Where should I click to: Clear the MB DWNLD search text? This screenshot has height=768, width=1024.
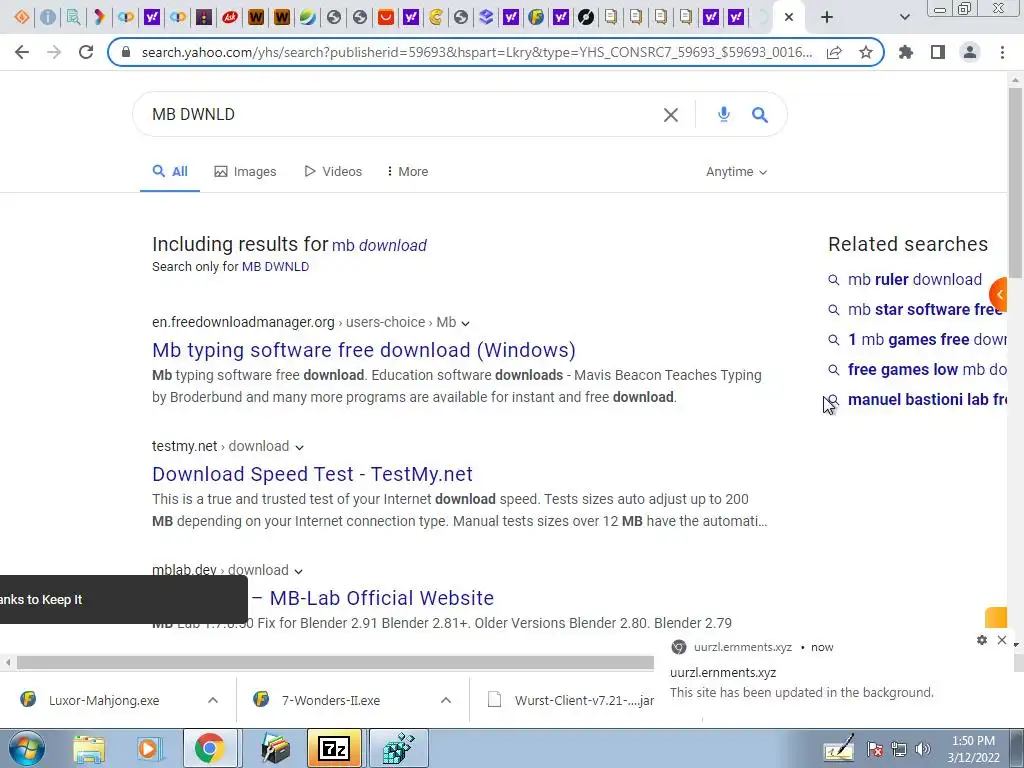coord(671,115)
